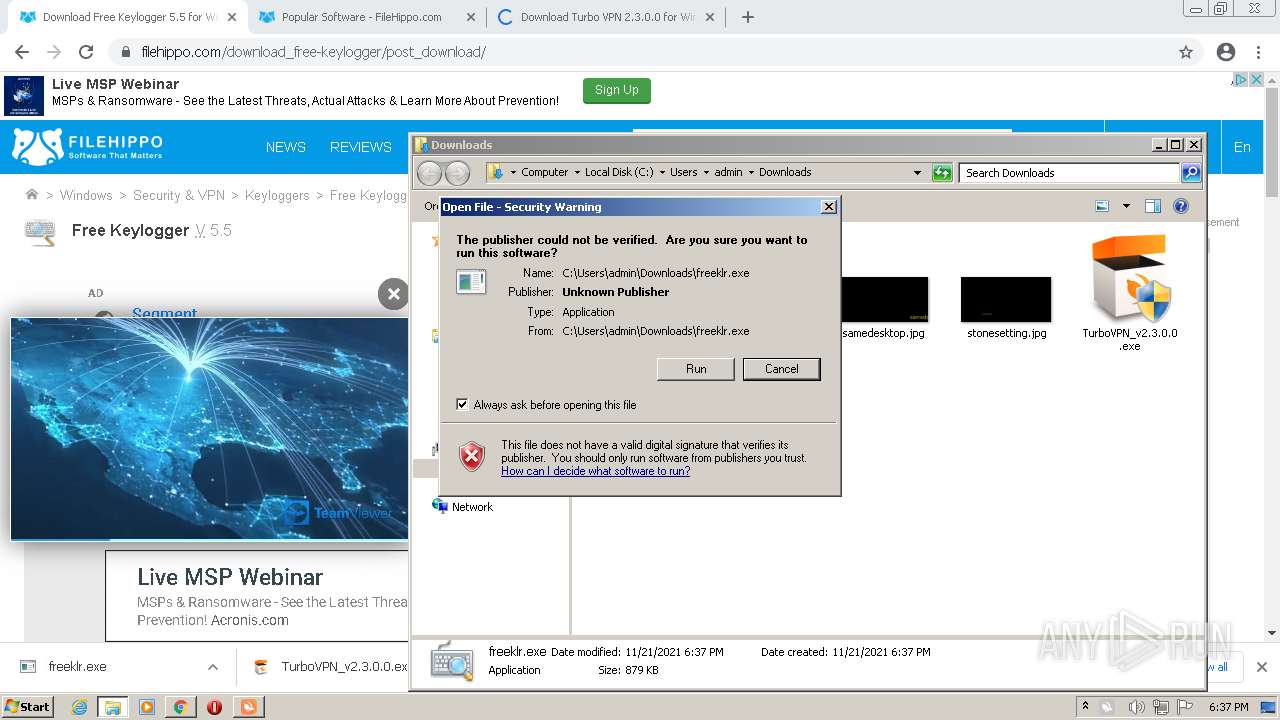Screen dimensions: 1280x720
Task: Switch to 'Download Turbo VPN 2.3.0.0' tab
Action: (x=607, y=17)
